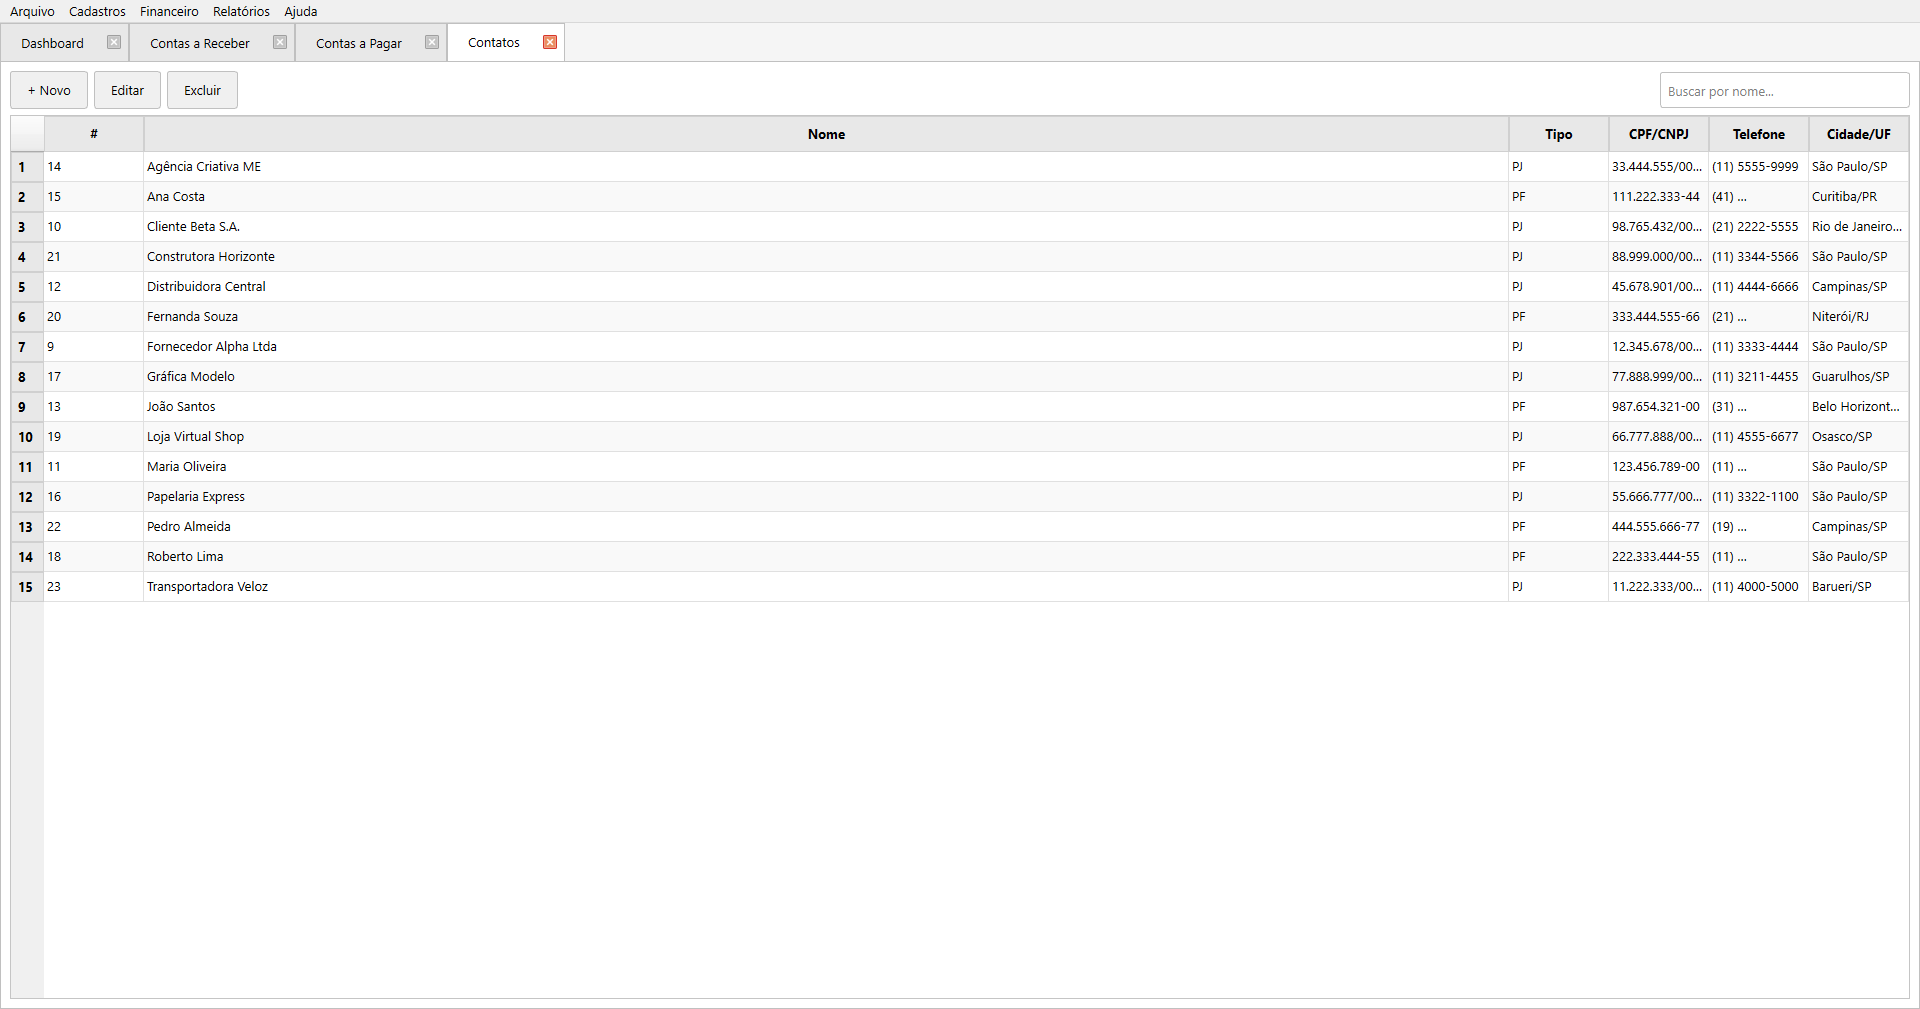Close the Contatos tab
This screenshot has height=1009, width=1920.
[x=550, y=43]
